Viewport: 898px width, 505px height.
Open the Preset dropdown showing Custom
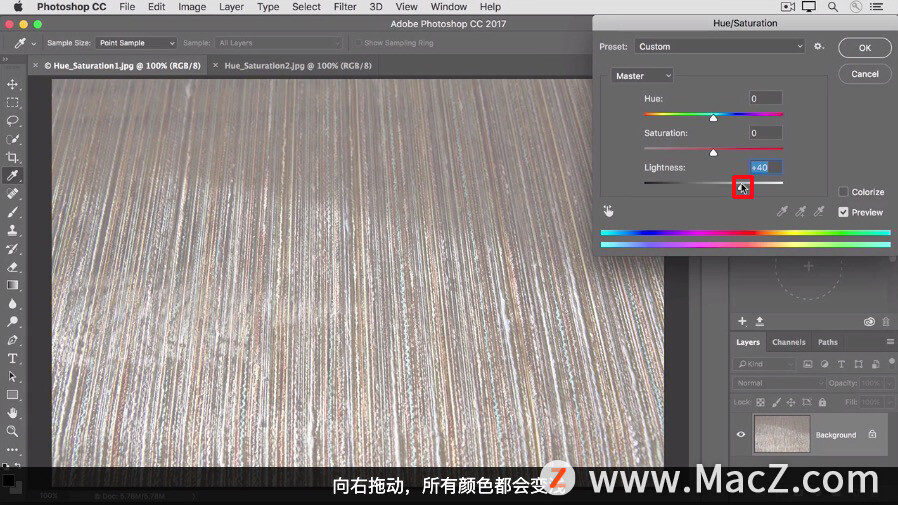[x=719, y=47]
